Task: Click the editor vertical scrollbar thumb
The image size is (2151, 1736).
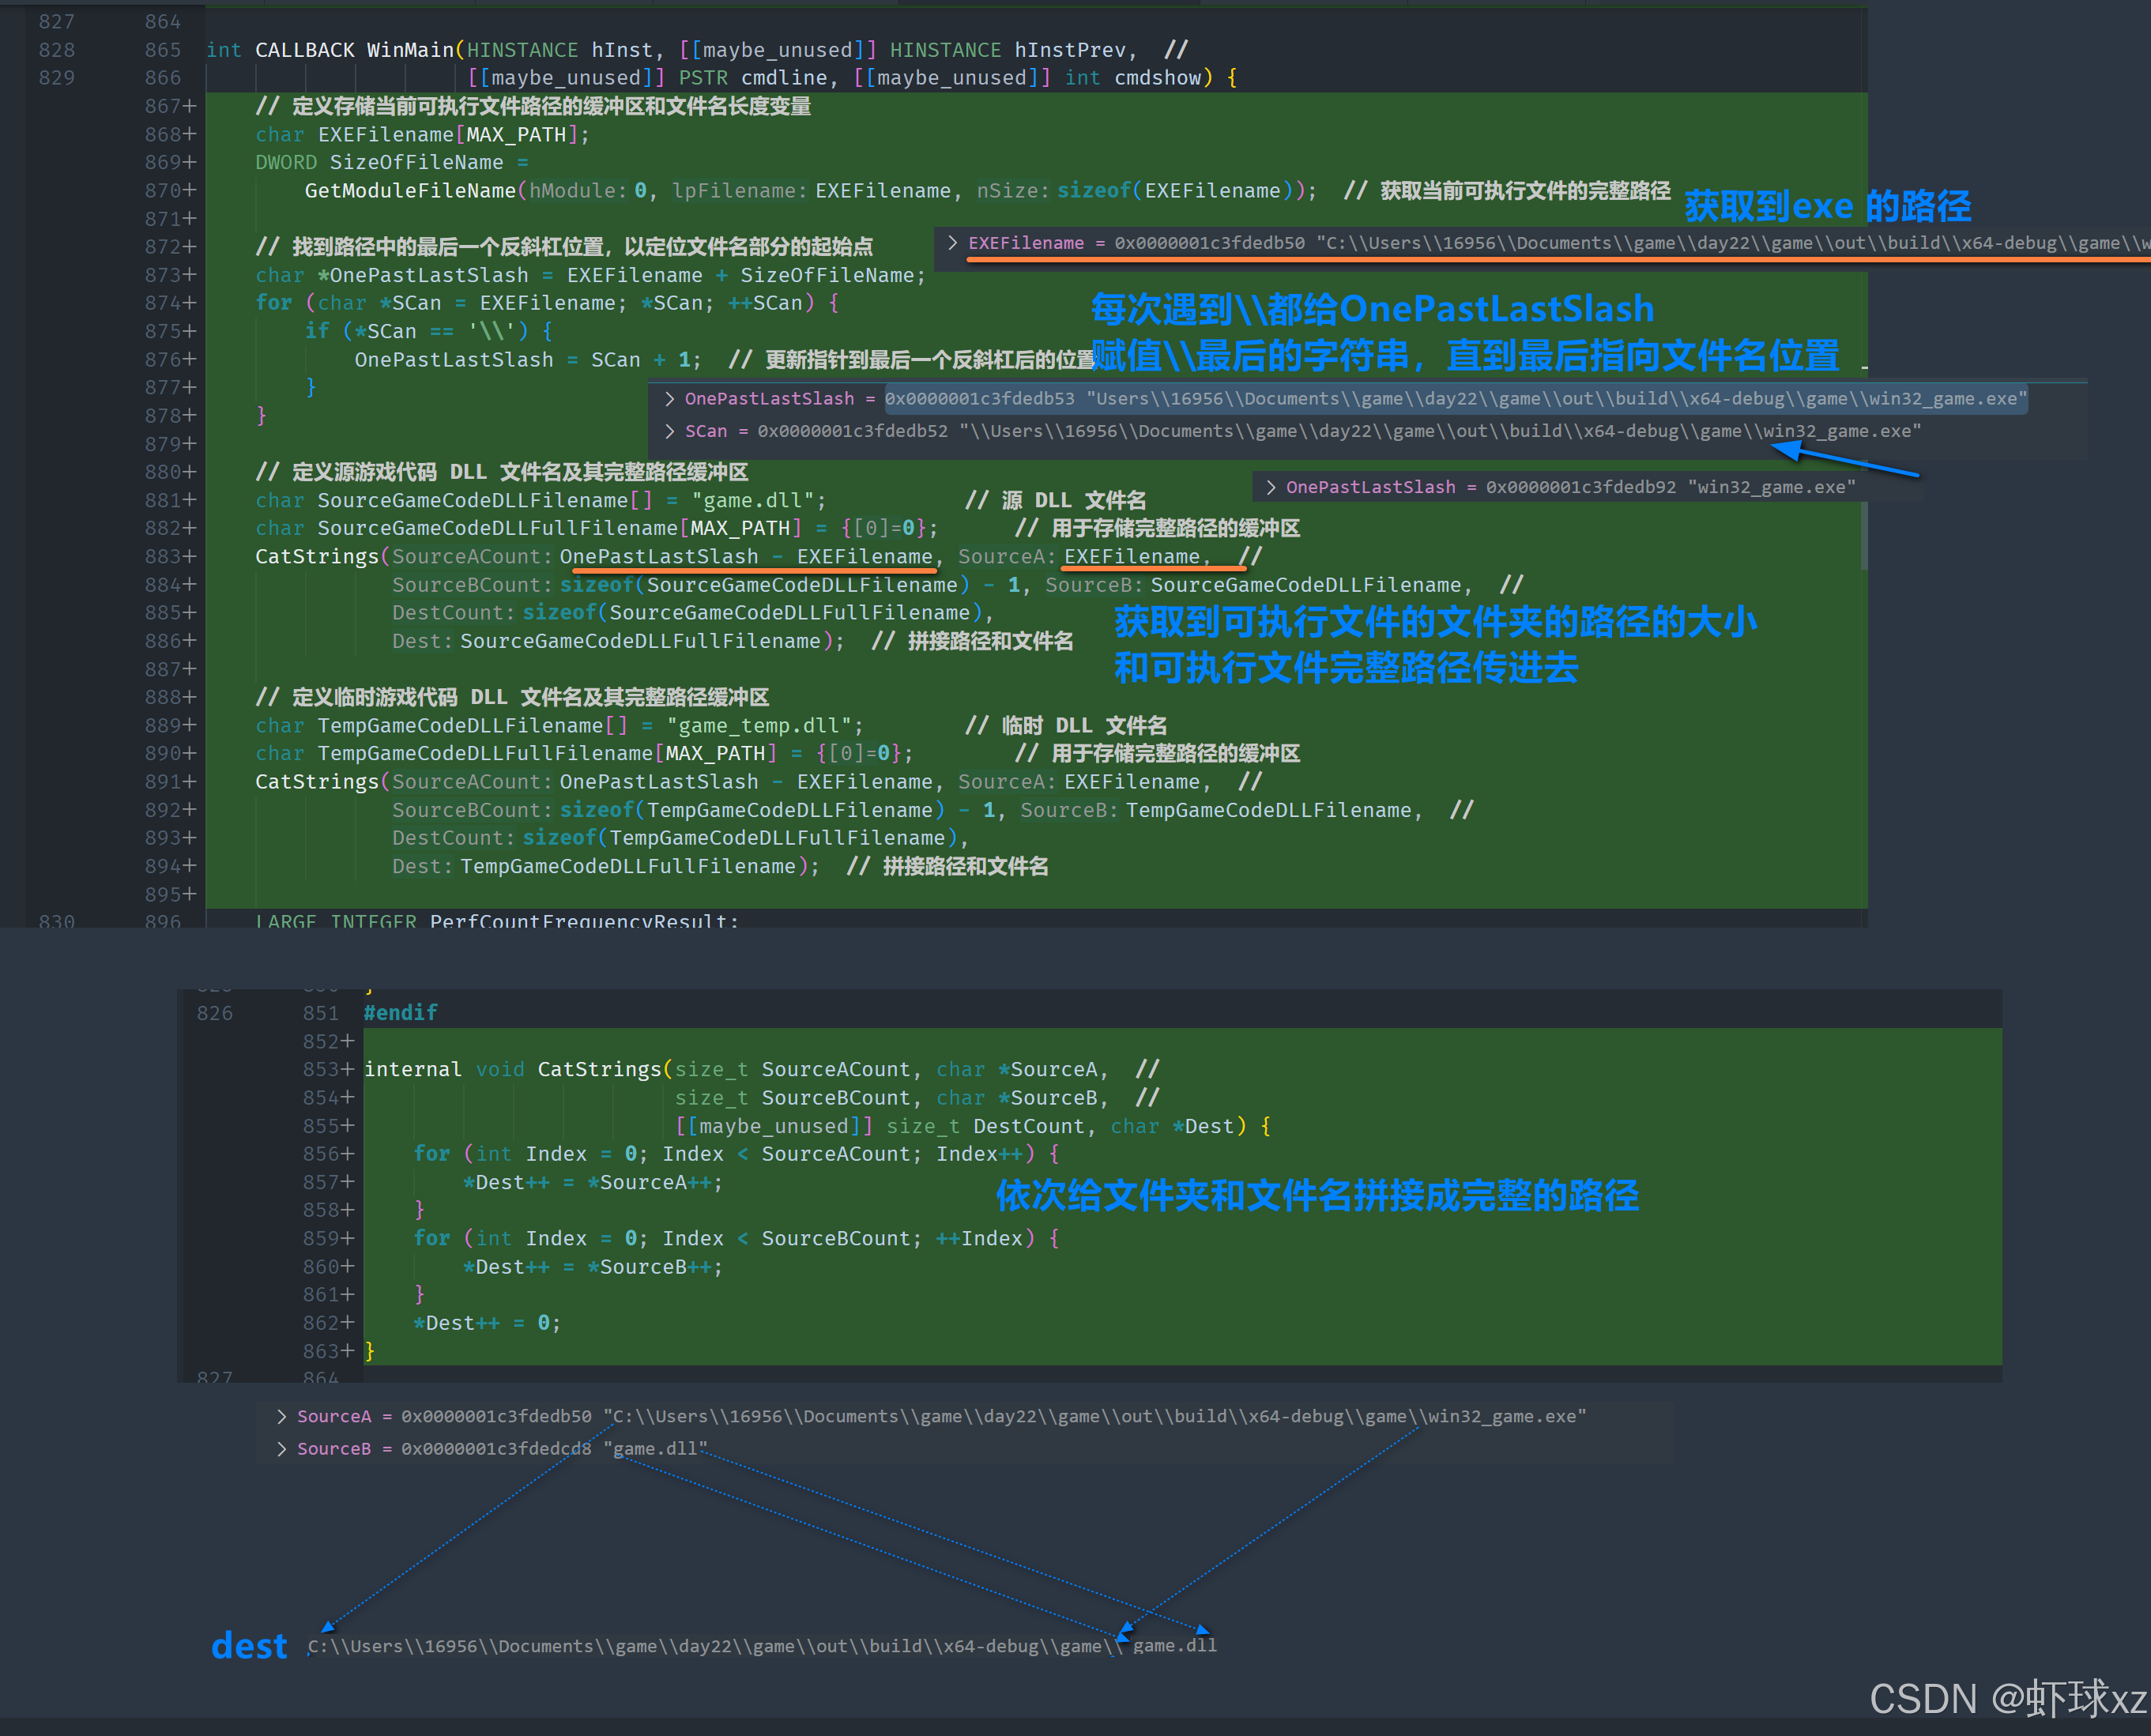Action: pos(1864,536)
